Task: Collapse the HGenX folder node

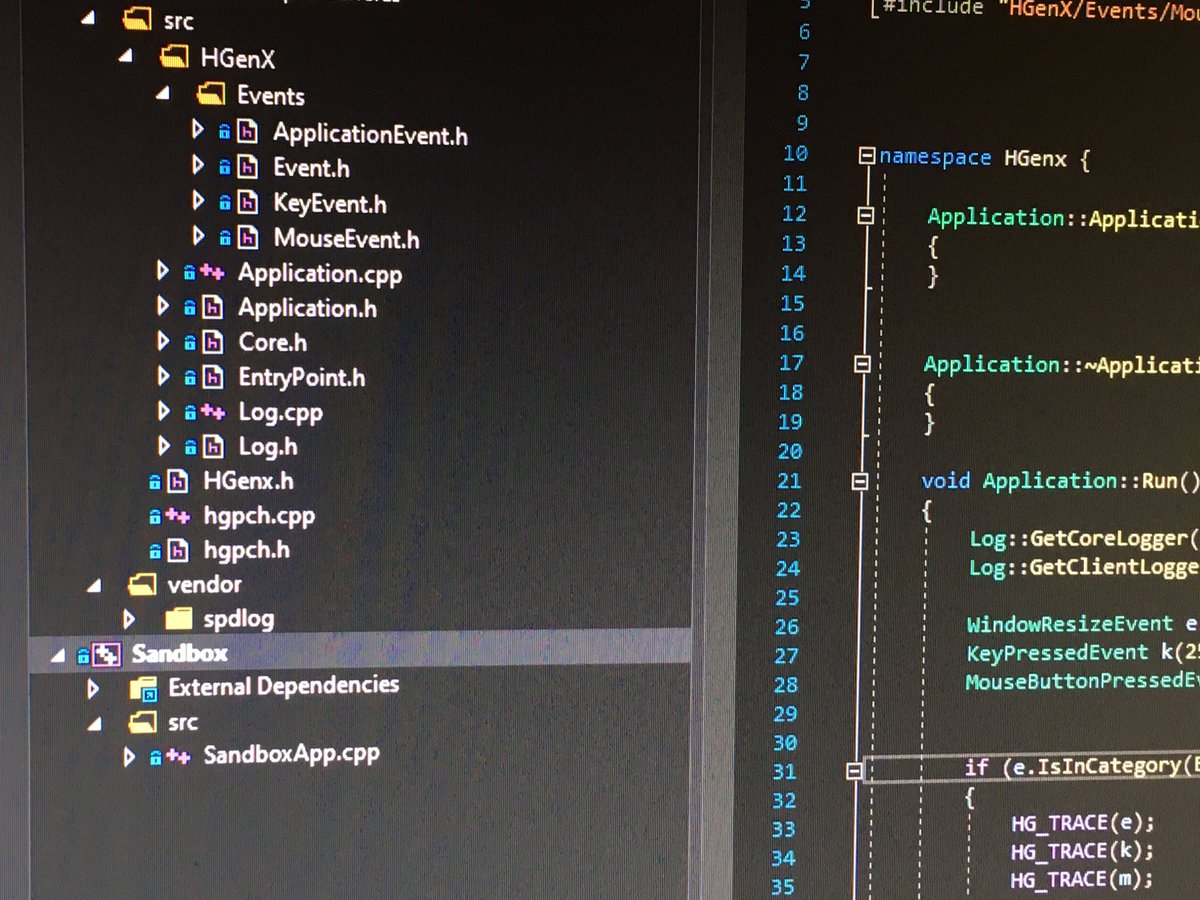Action: click(x=125, y=57)
